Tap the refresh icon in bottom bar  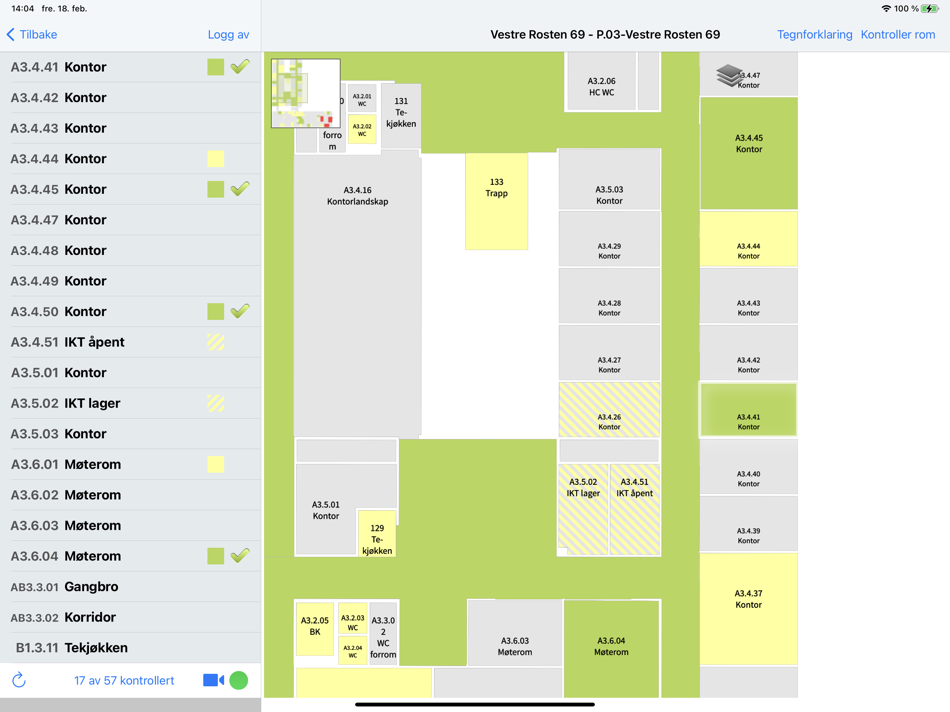19,679
